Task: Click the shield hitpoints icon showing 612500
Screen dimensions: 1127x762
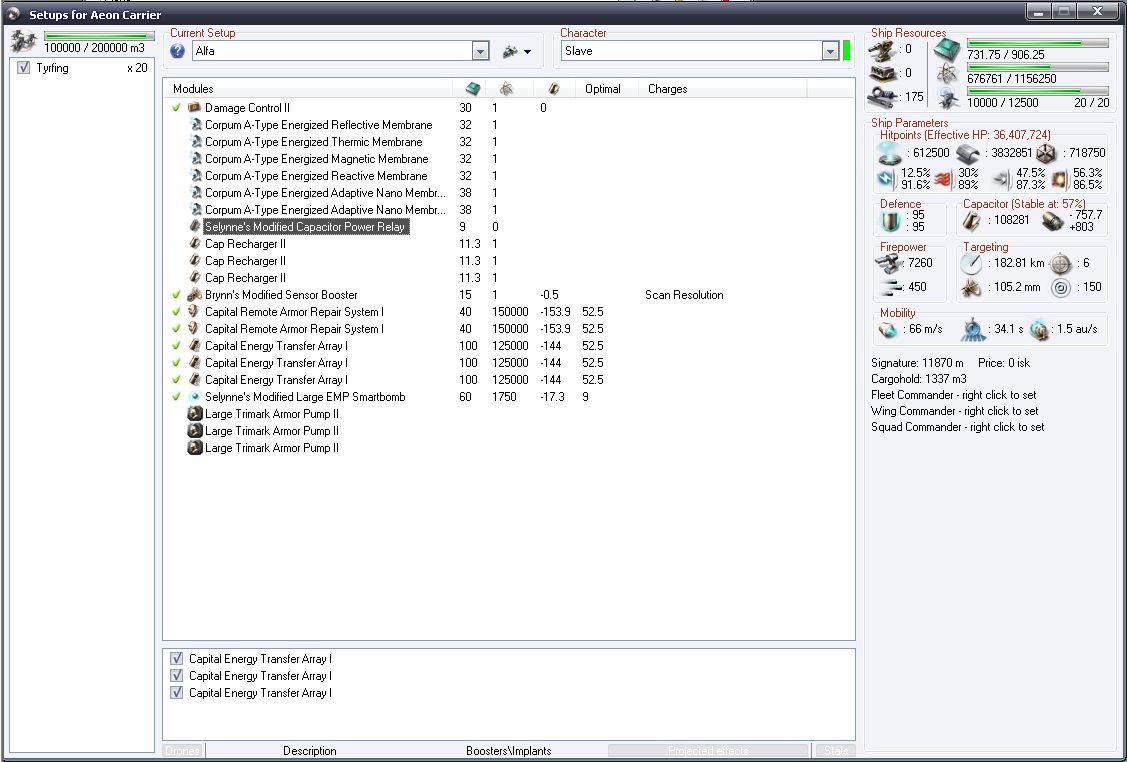Action: click(x=891, y=152)
